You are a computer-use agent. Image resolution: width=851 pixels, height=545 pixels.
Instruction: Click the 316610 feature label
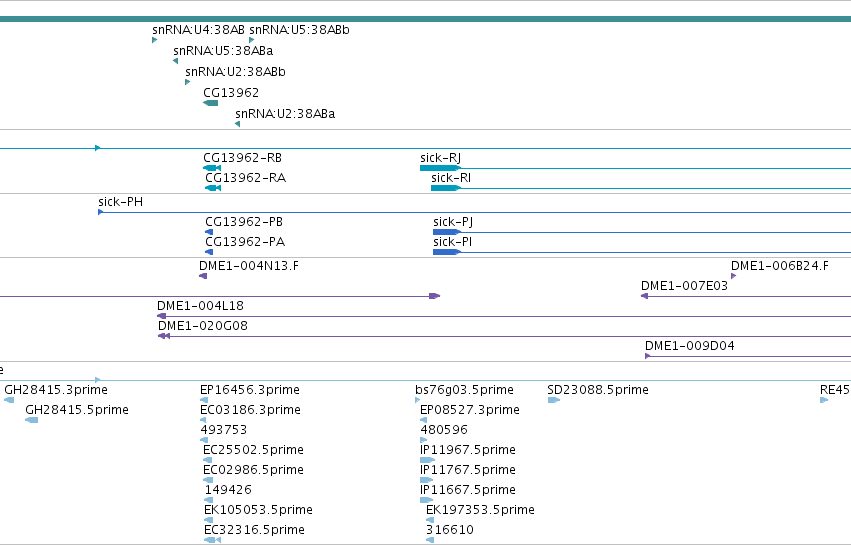[449, 530]
